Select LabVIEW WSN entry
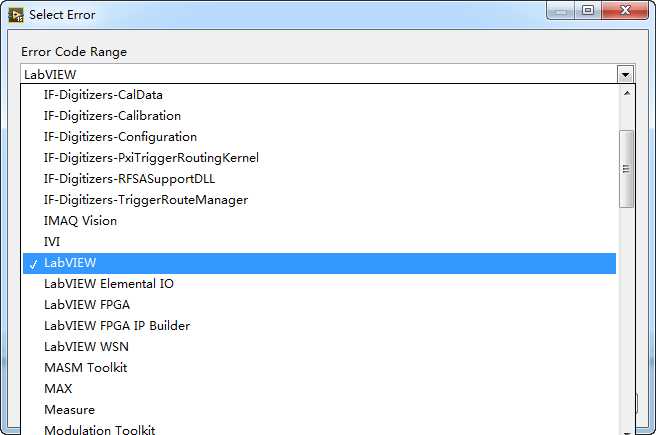Screen dimensions: 656x435 tap(319, 347)
